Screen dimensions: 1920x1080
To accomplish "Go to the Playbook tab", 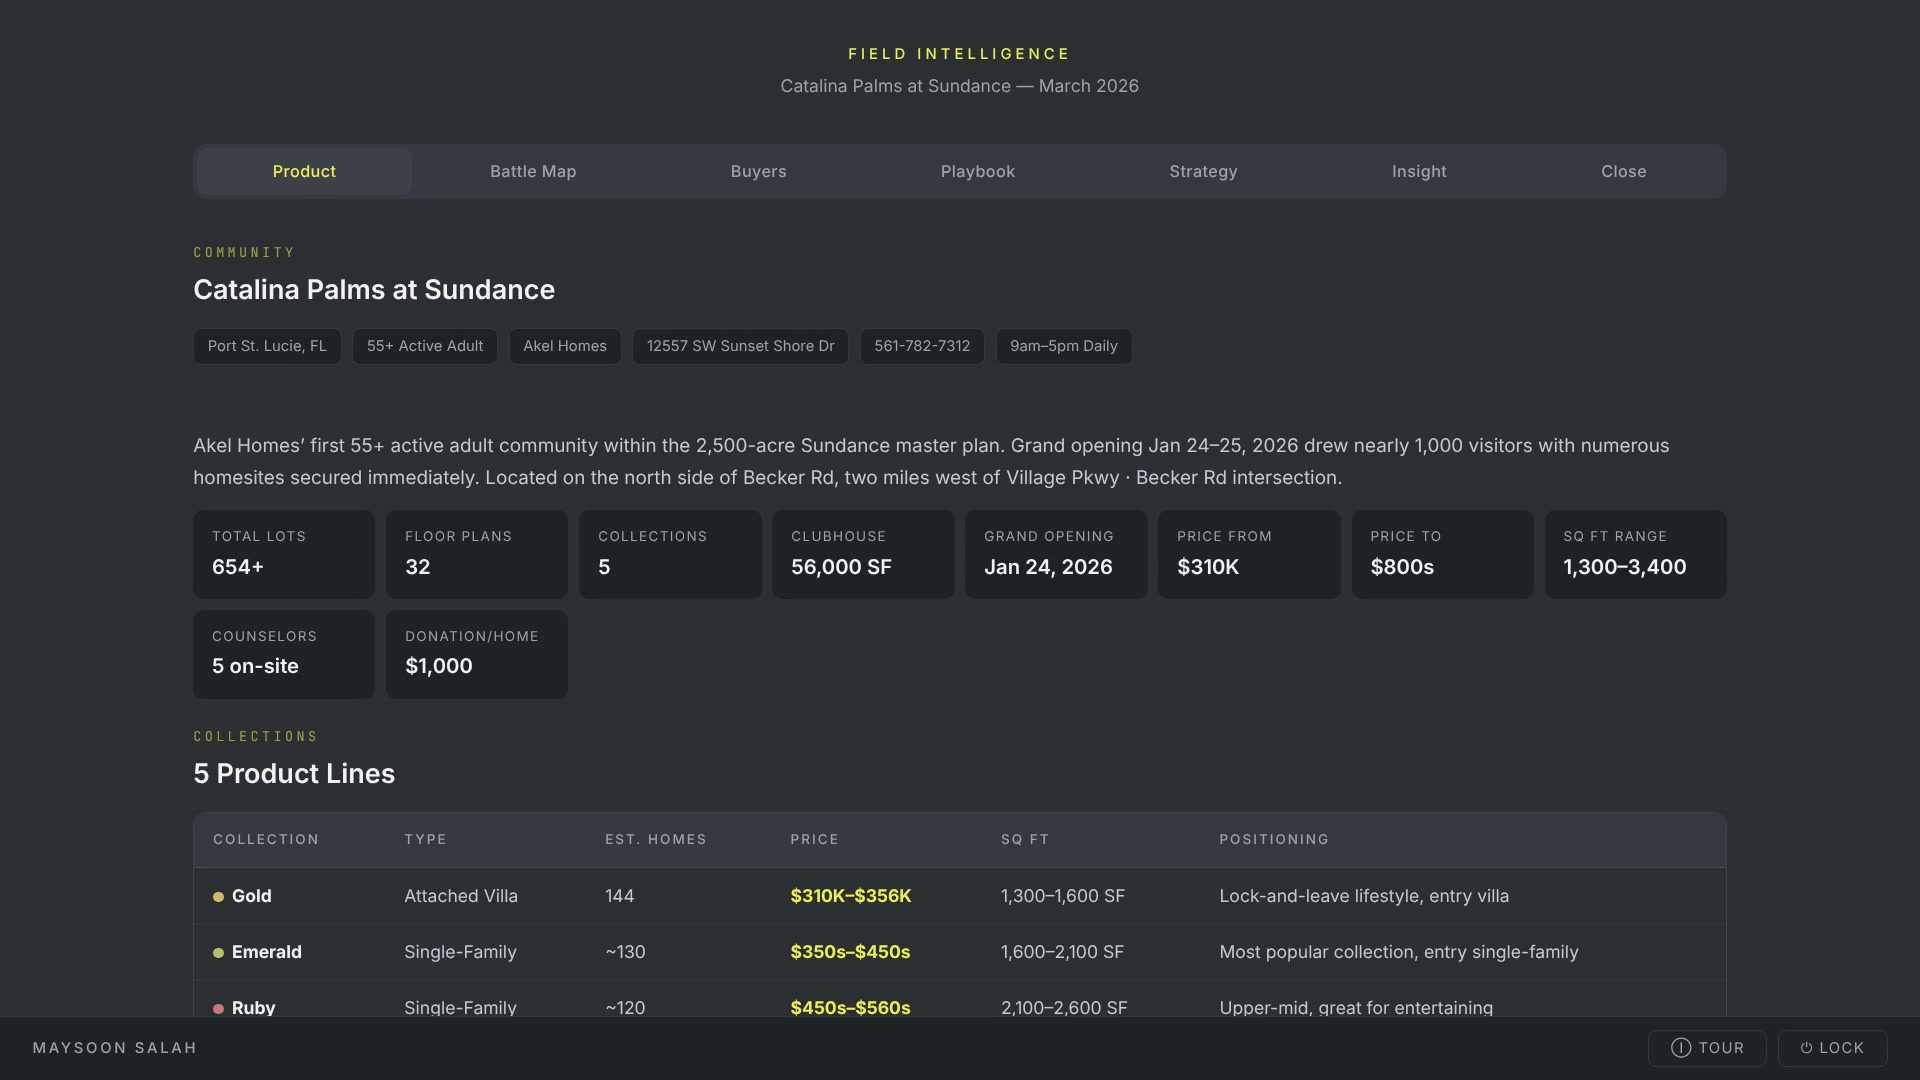I will [x=978, y=171].
